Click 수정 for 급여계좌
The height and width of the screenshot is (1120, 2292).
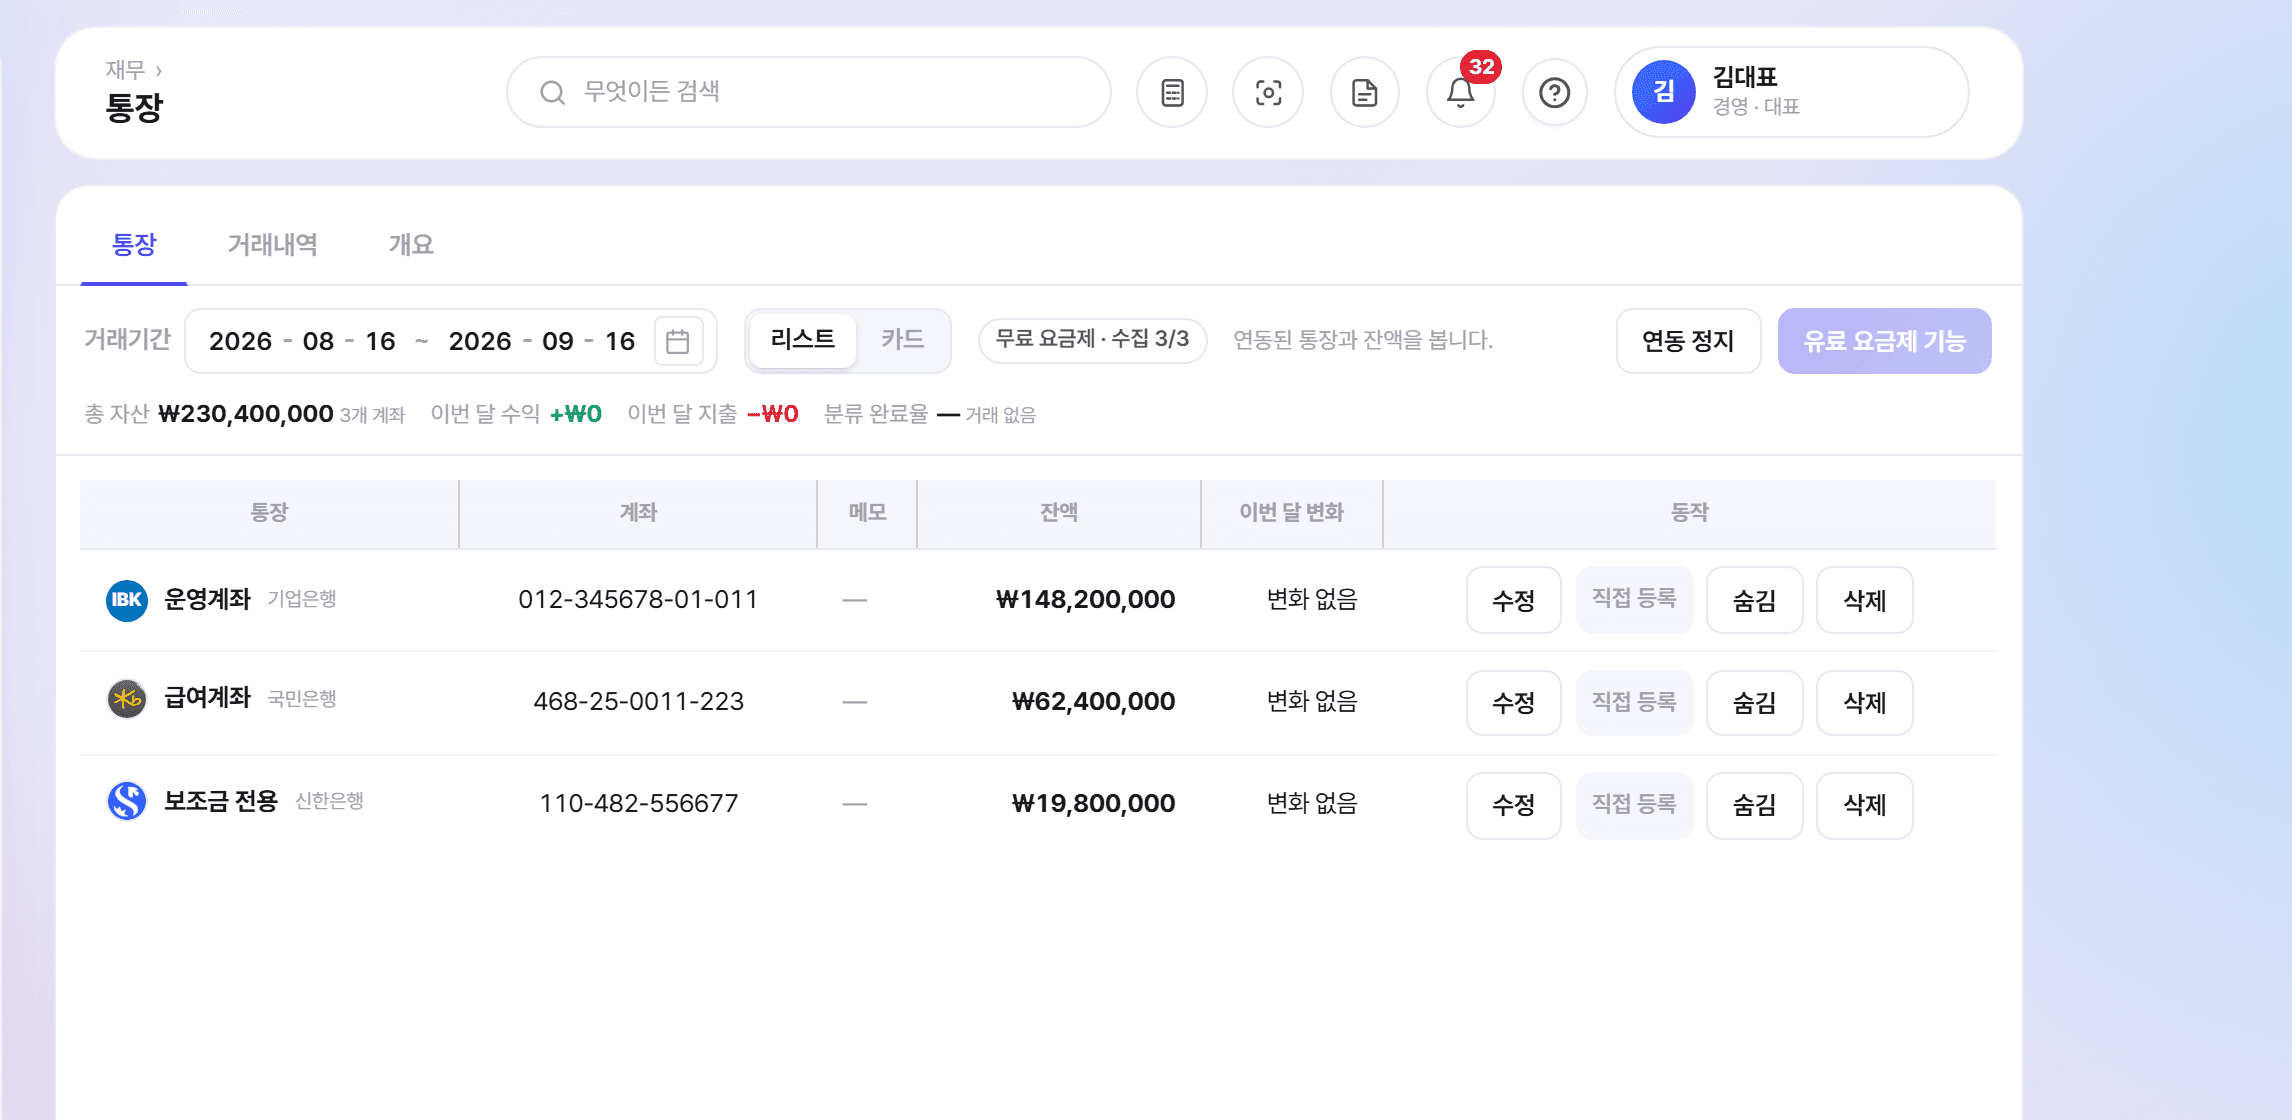1514,702
